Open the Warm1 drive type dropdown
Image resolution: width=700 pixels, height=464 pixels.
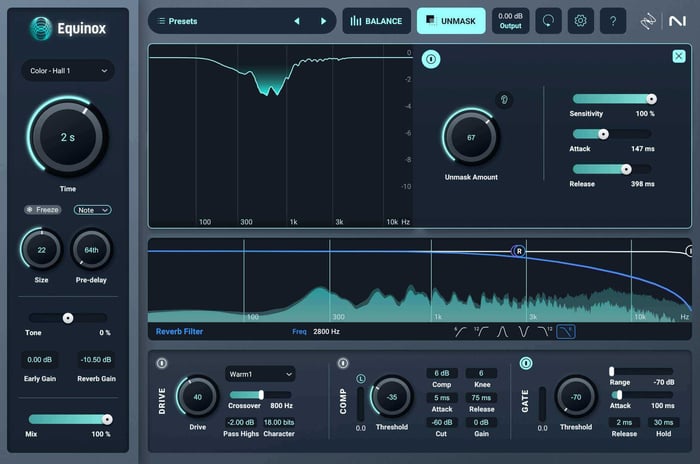coord(260,374)
